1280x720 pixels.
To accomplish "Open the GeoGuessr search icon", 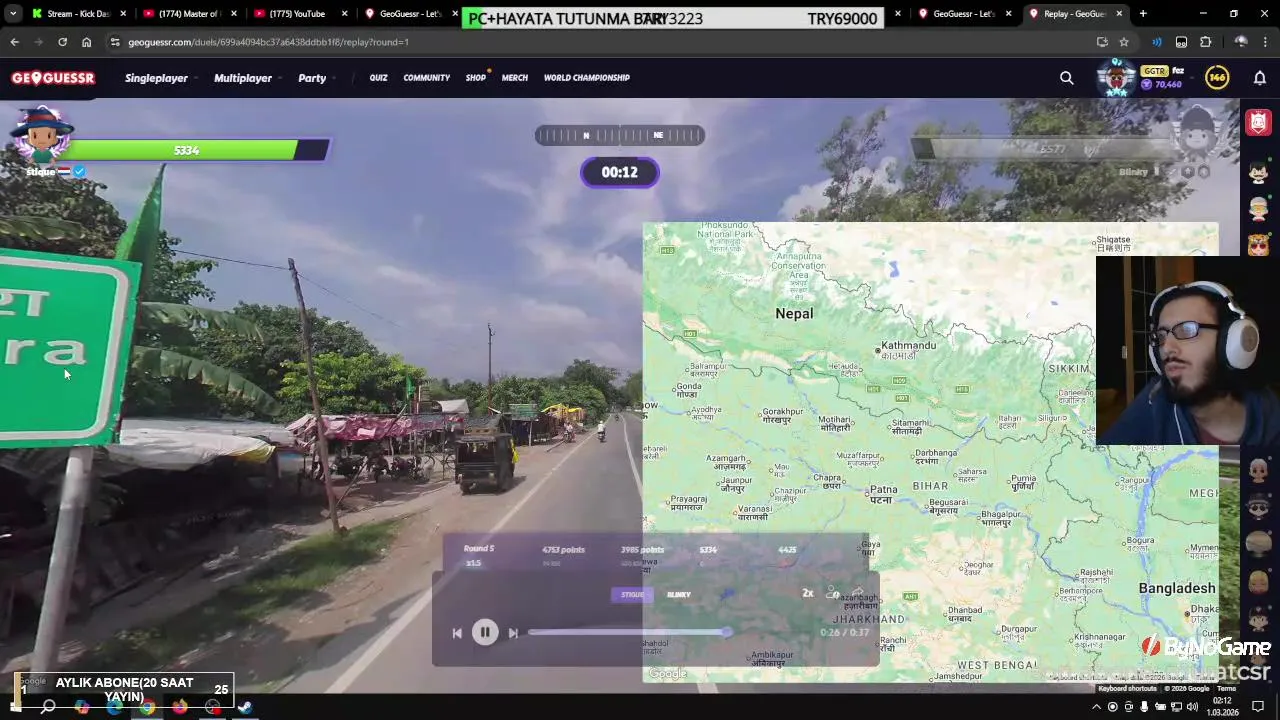I will pos(1067,78).
